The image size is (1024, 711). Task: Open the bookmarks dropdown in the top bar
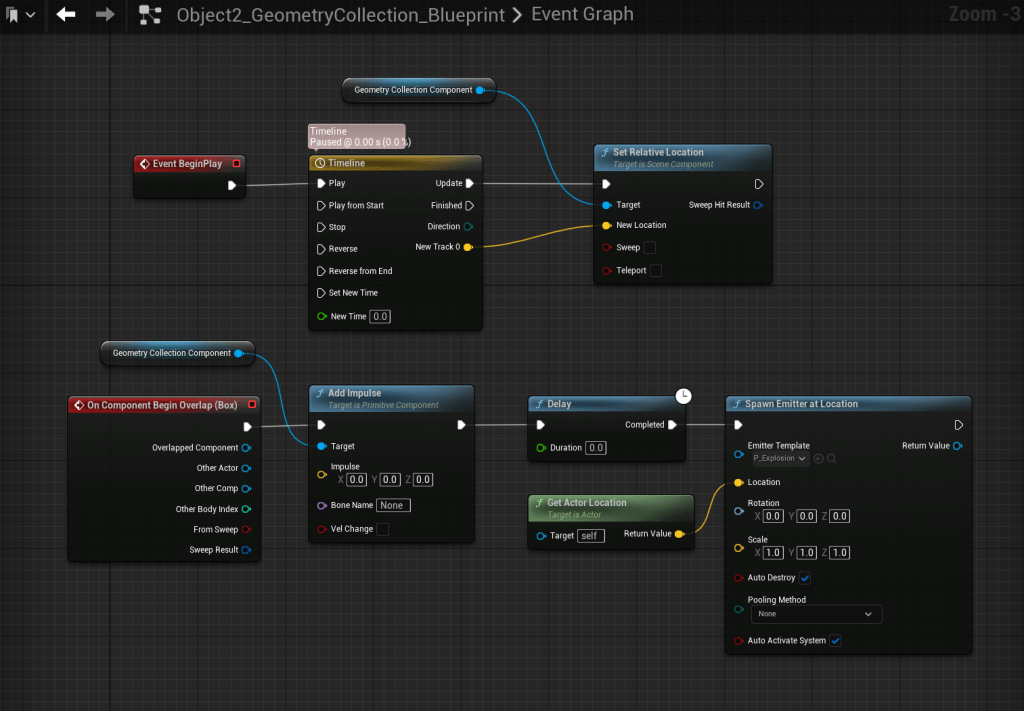pyautogui.click(x=21, y=14)
